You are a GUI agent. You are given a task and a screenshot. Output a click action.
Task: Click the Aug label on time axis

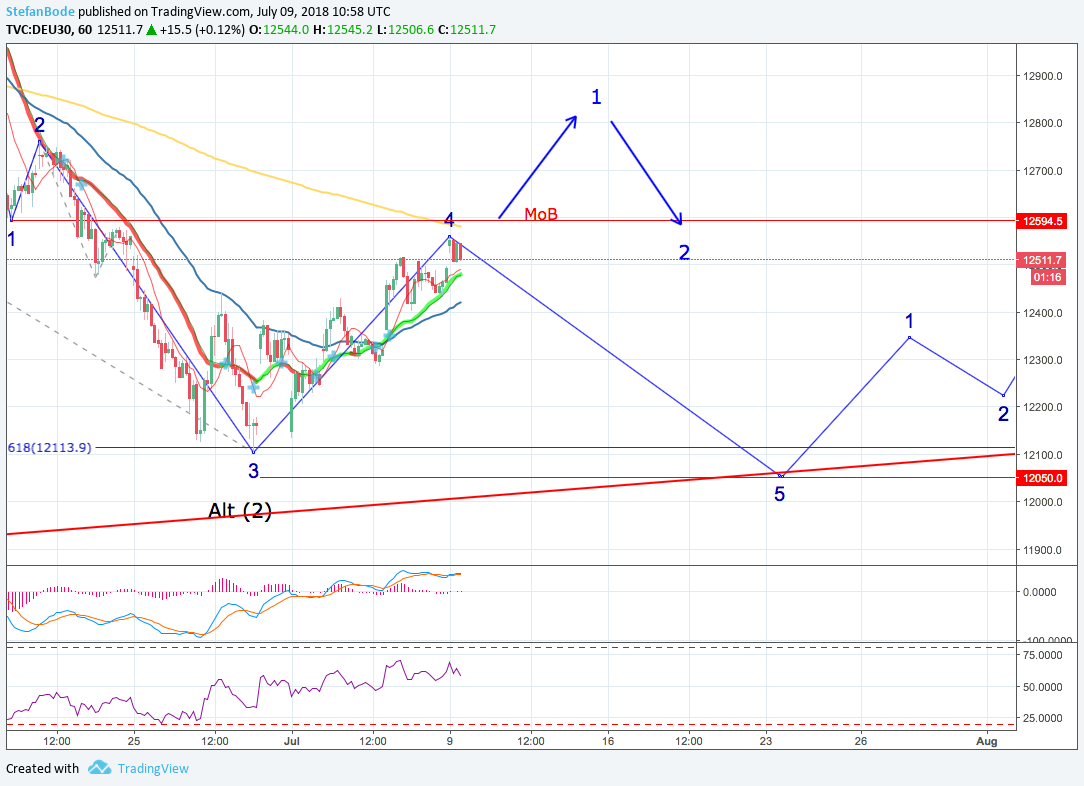pos(987,741)
